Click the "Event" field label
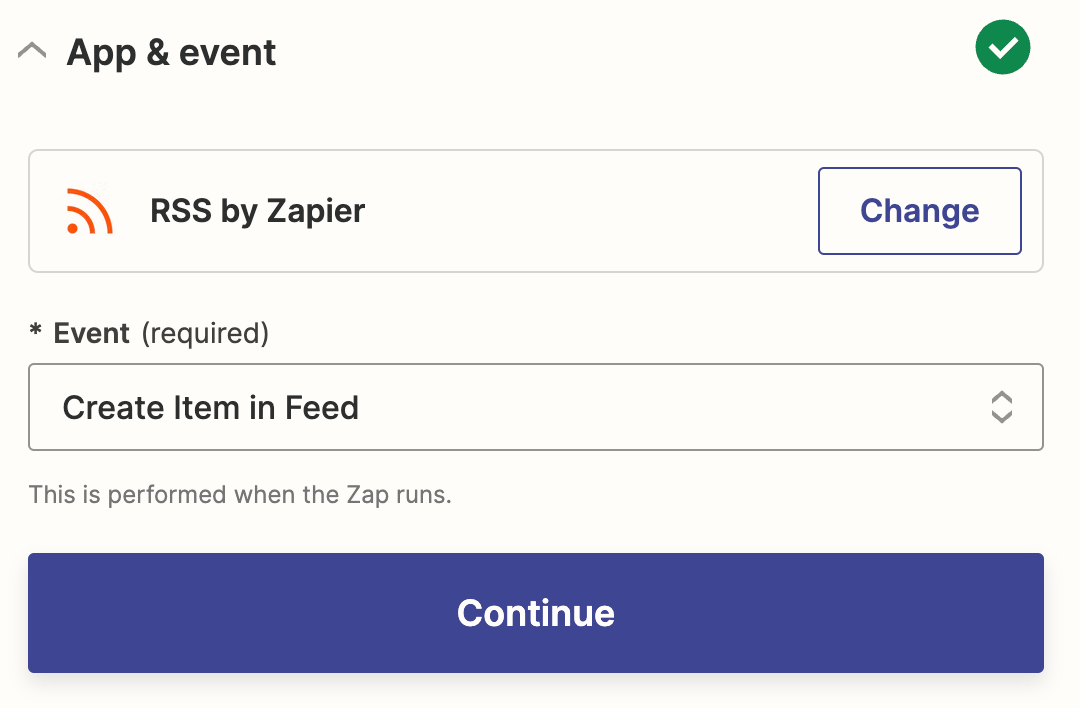 pos(92,333)
